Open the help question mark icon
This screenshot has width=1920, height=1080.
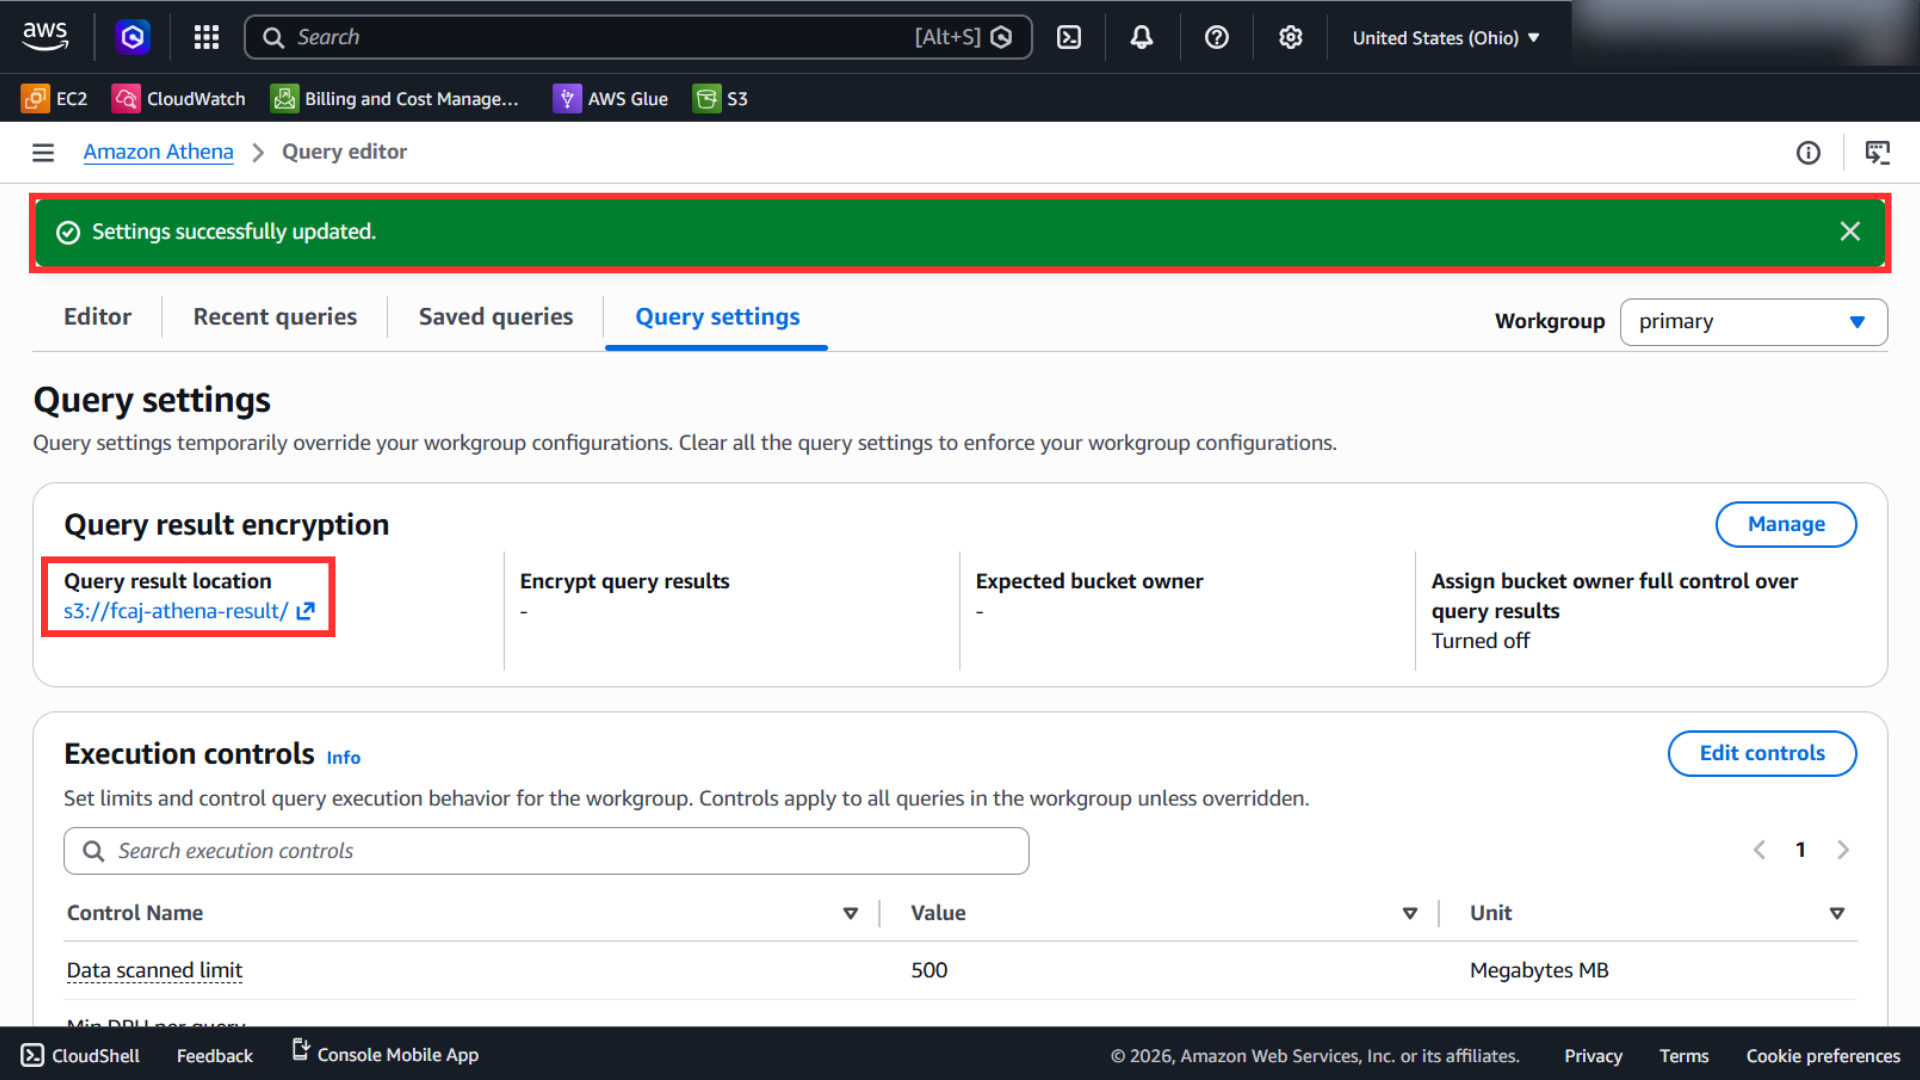point(1216,37)
